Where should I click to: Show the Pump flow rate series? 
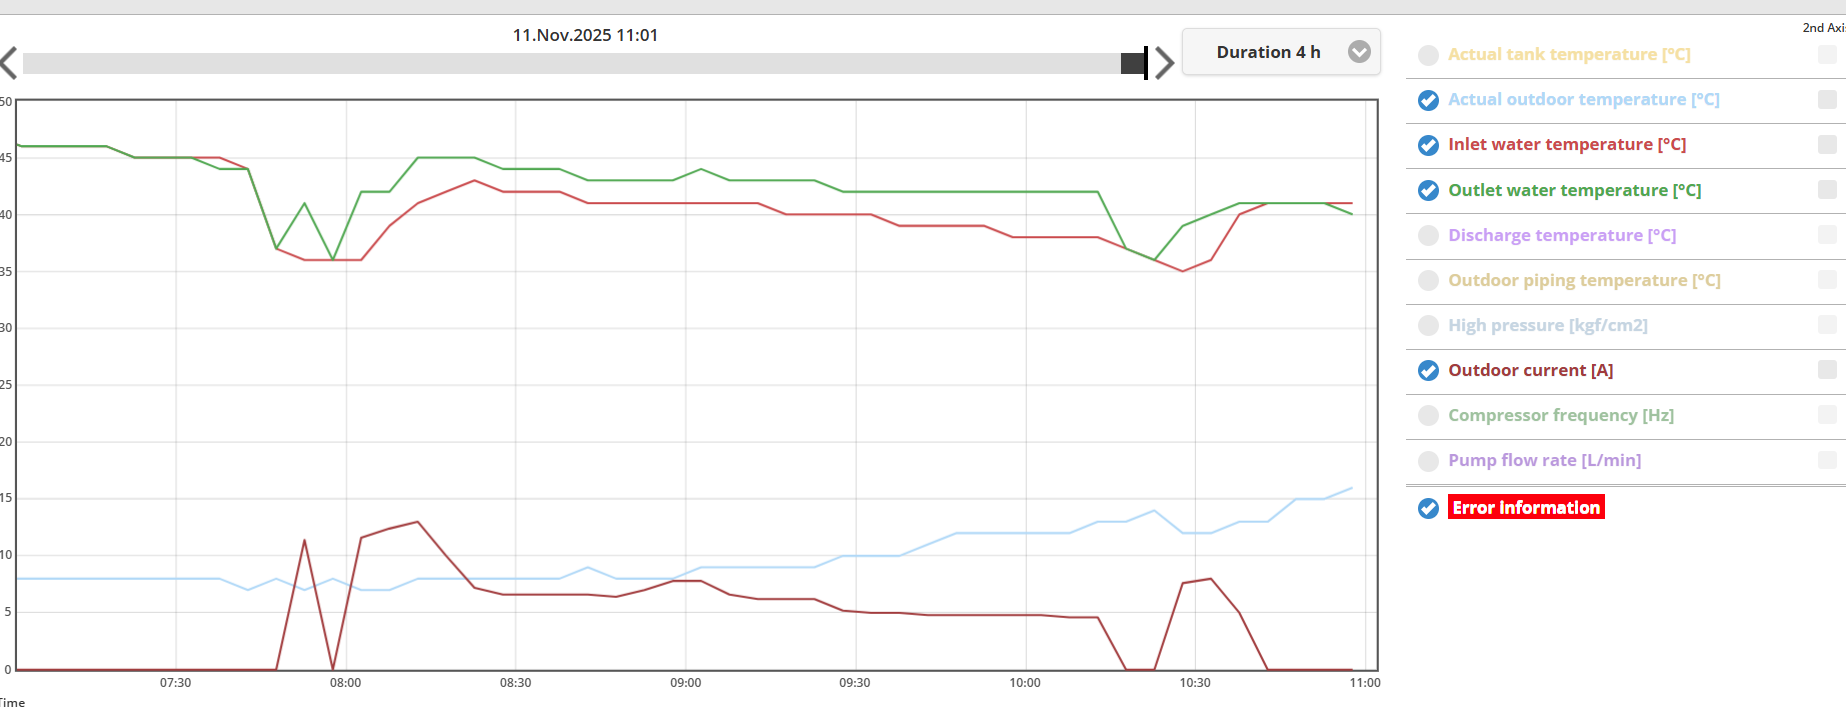pos(1428,461)
